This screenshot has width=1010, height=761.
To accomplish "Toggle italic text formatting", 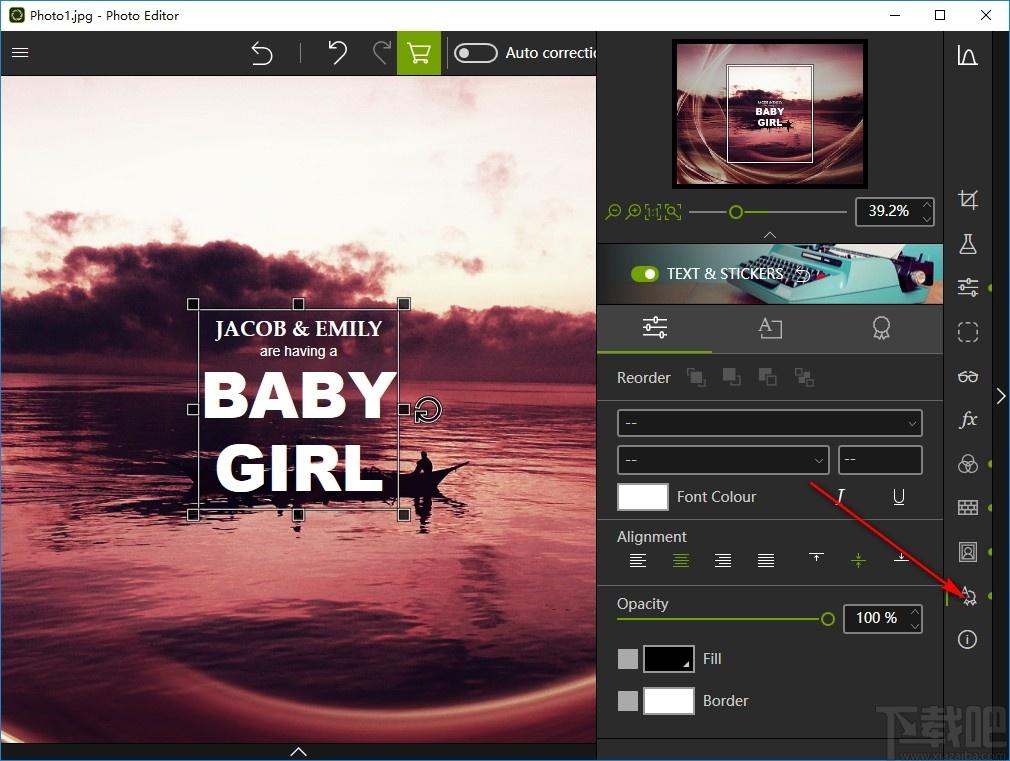I will (840, 497).
